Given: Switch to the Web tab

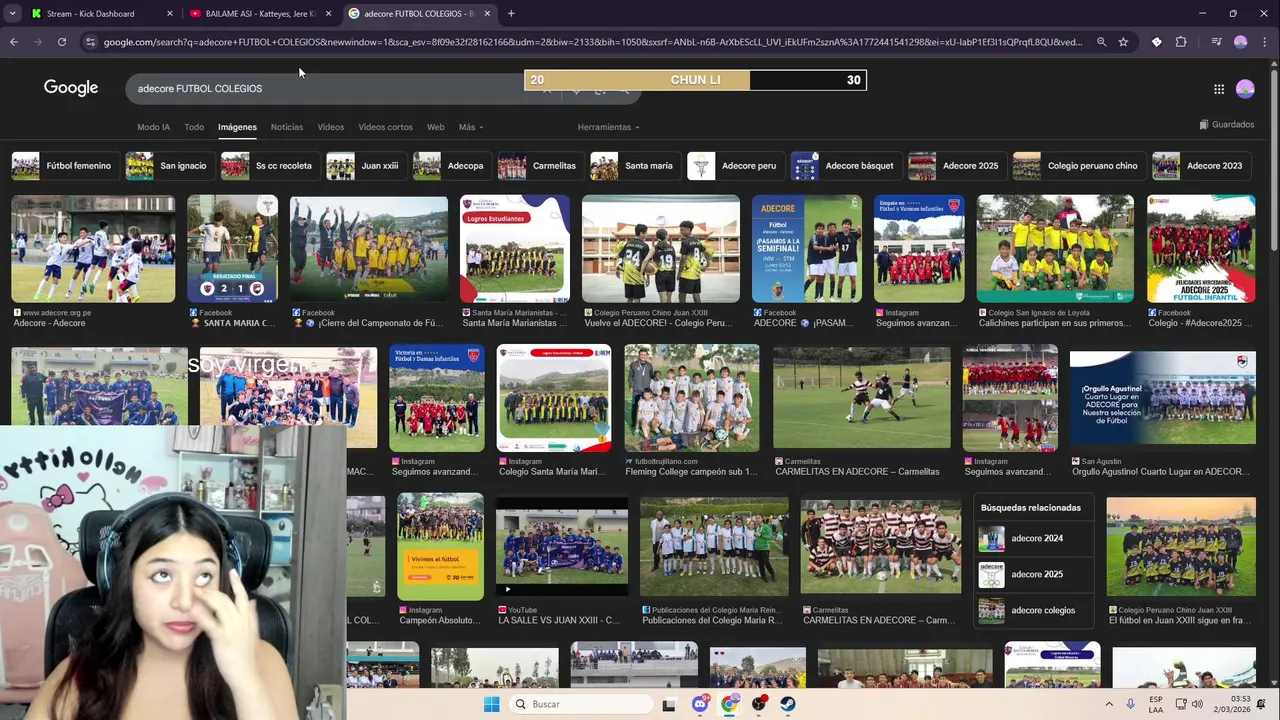Looking at the screenshot, I should click(x=435, y=127).
